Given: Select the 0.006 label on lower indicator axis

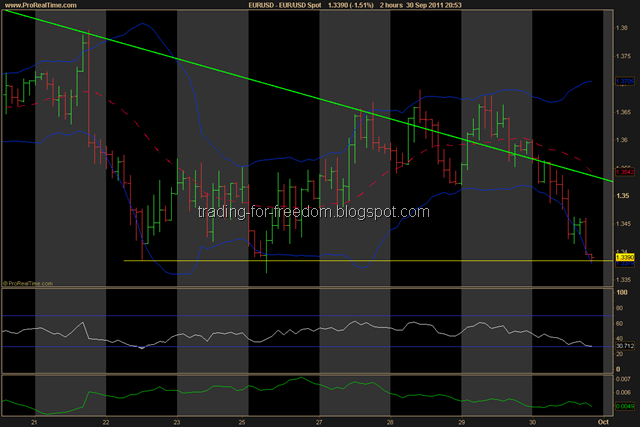Looking at the screenshot, I should pyautogui.click(x=623, y=393).
